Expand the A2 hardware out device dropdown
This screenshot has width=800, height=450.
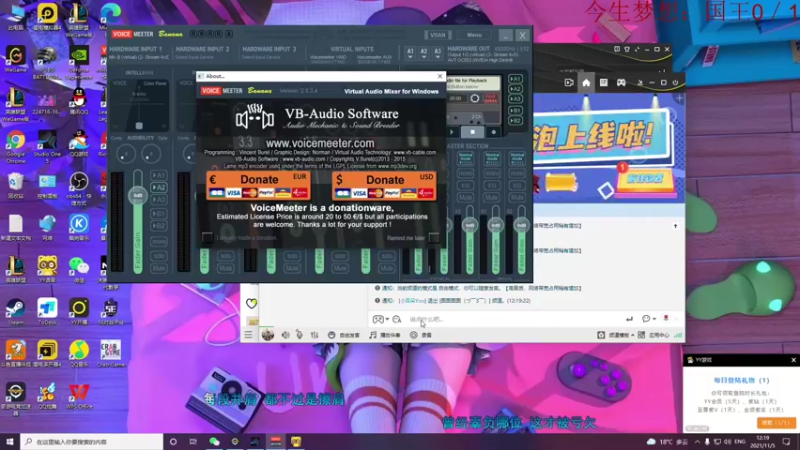tap(423, 53)
